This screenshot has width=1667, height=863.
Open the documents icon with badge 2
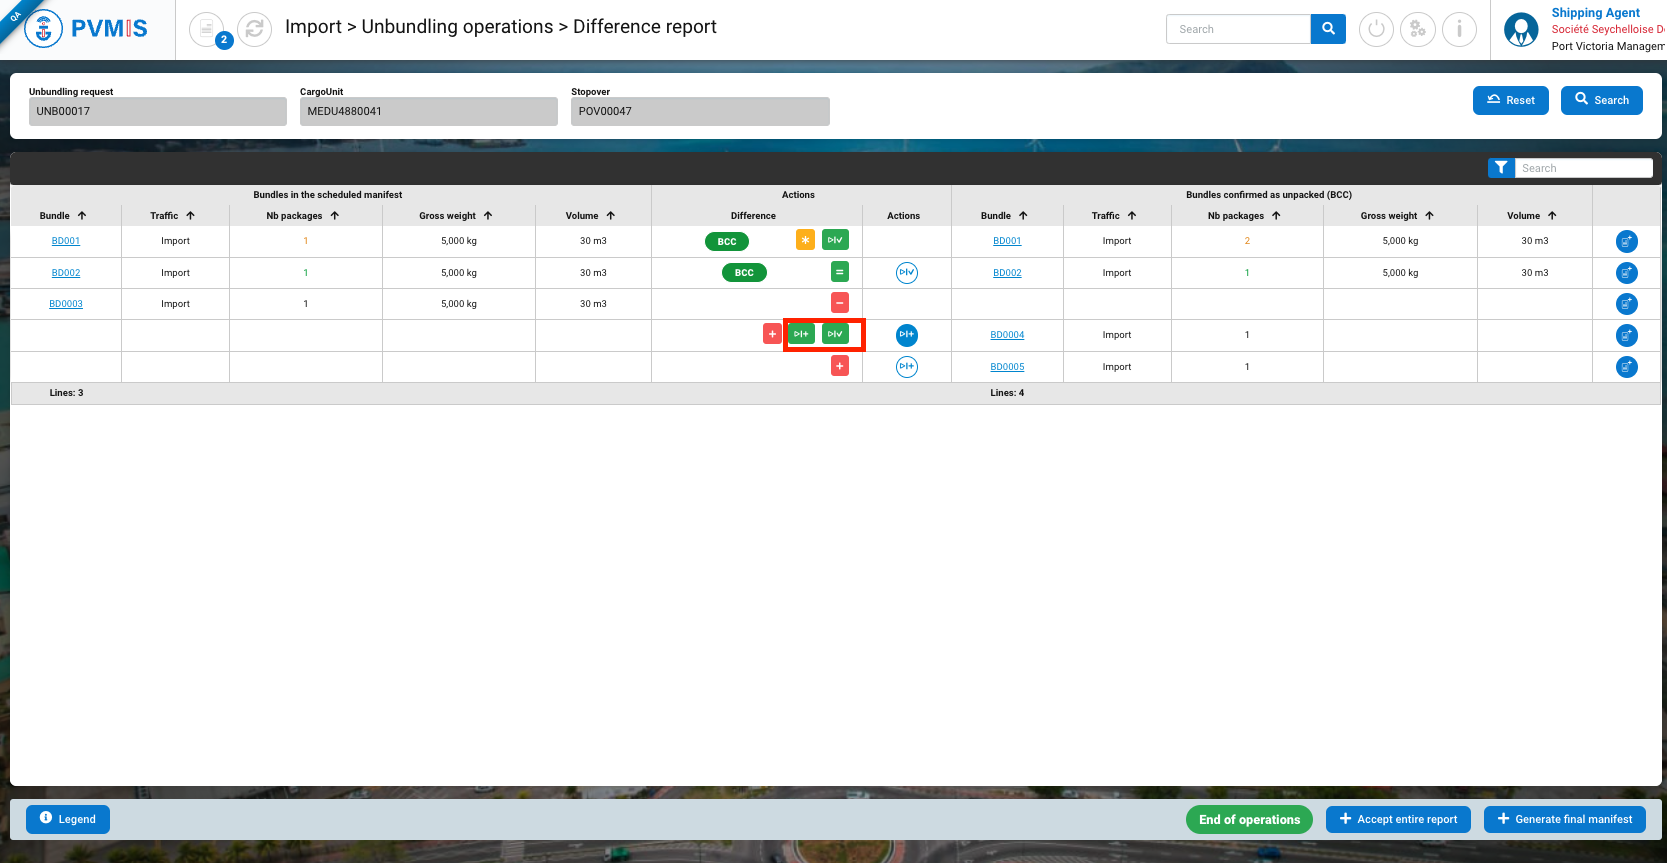click(x=207, y=29)
